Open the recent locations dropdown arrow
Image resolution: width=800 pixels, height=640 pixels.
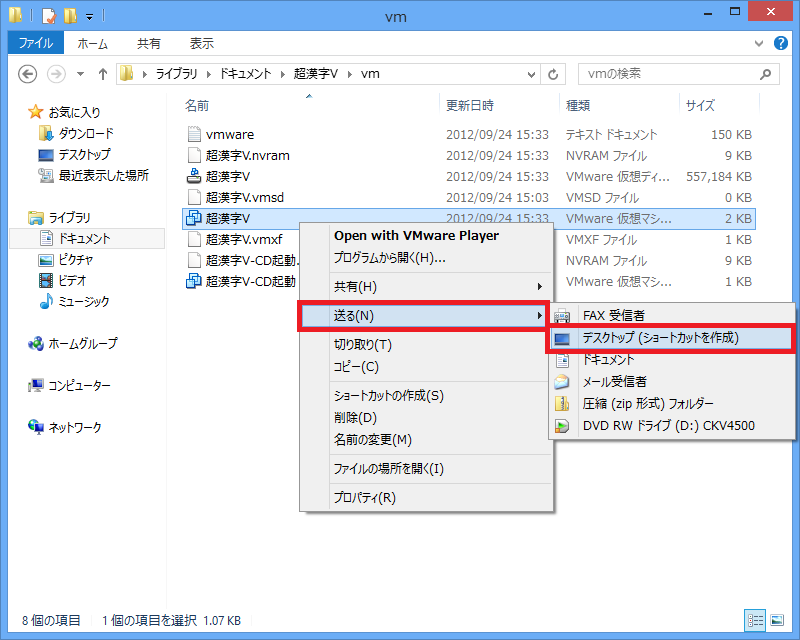(x=80, y=74)
